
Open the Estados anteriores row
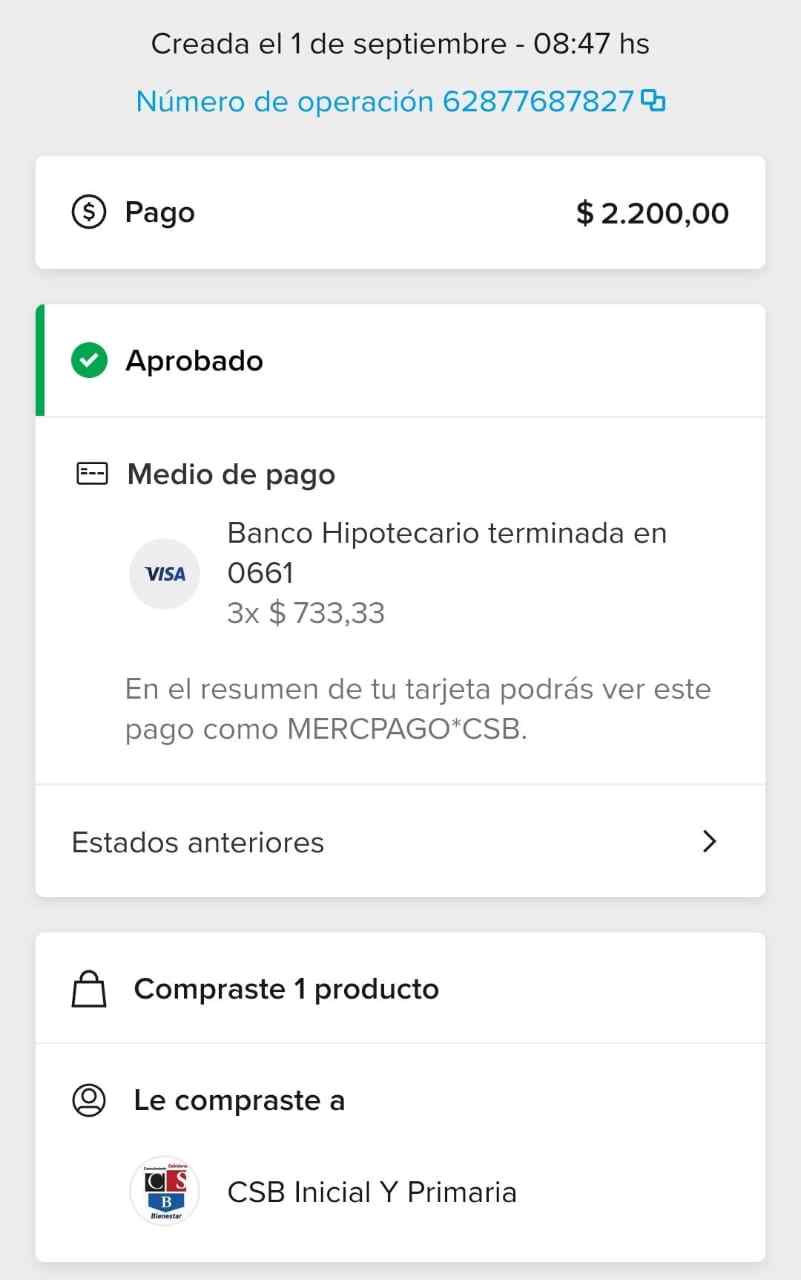[x=400, y=842]
